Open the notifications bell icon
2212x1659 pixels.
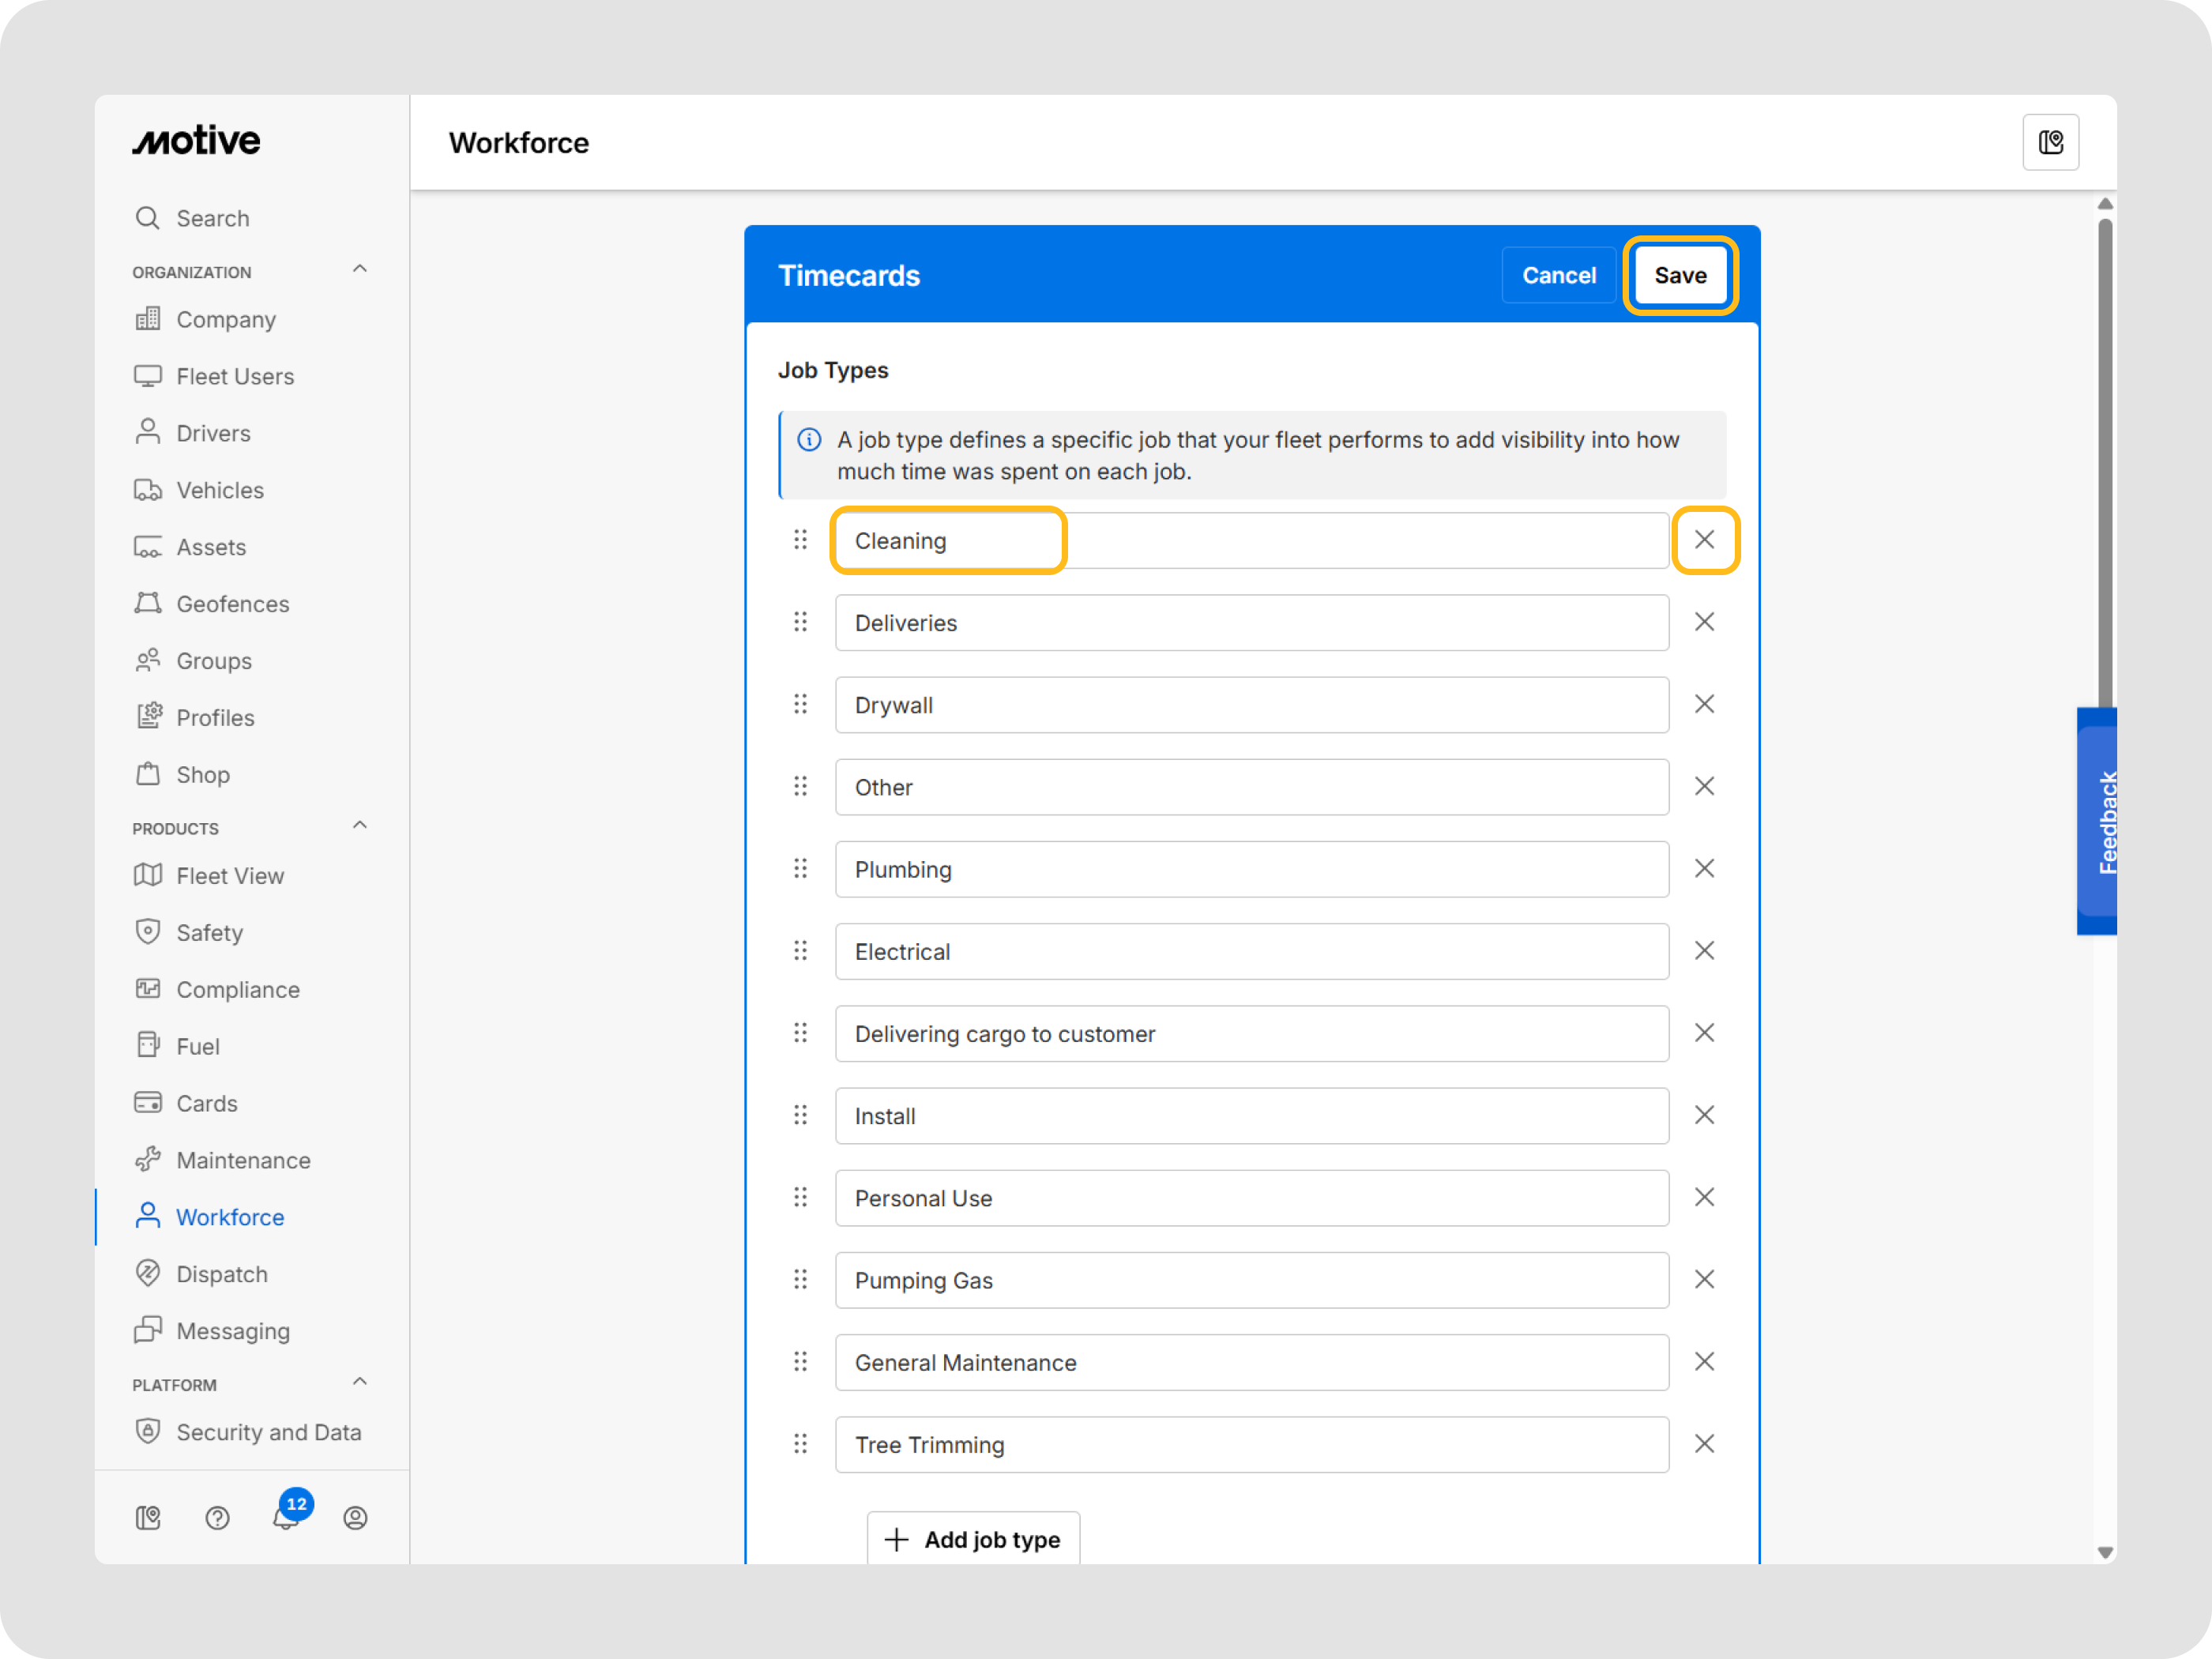286,1517
